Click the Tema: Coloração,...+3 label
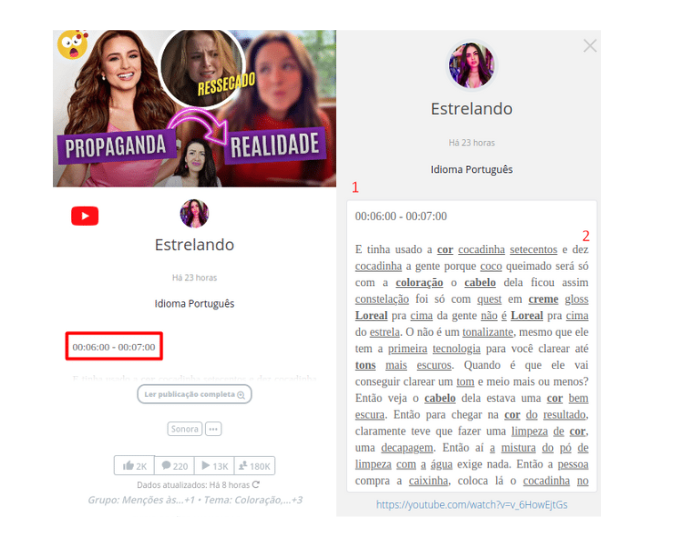 (253, 500)
